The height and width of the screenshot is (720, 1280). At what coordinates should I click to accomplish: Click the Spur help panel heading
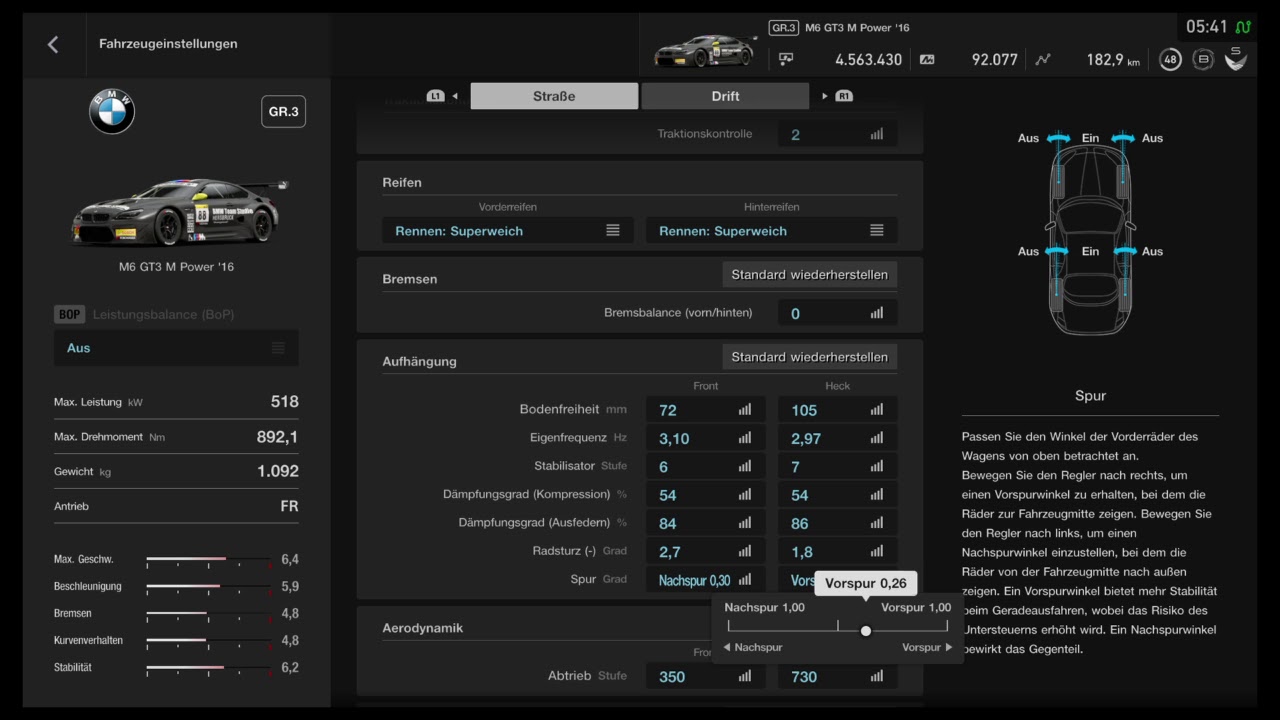pyautogui.click(x=1090, y=396)
